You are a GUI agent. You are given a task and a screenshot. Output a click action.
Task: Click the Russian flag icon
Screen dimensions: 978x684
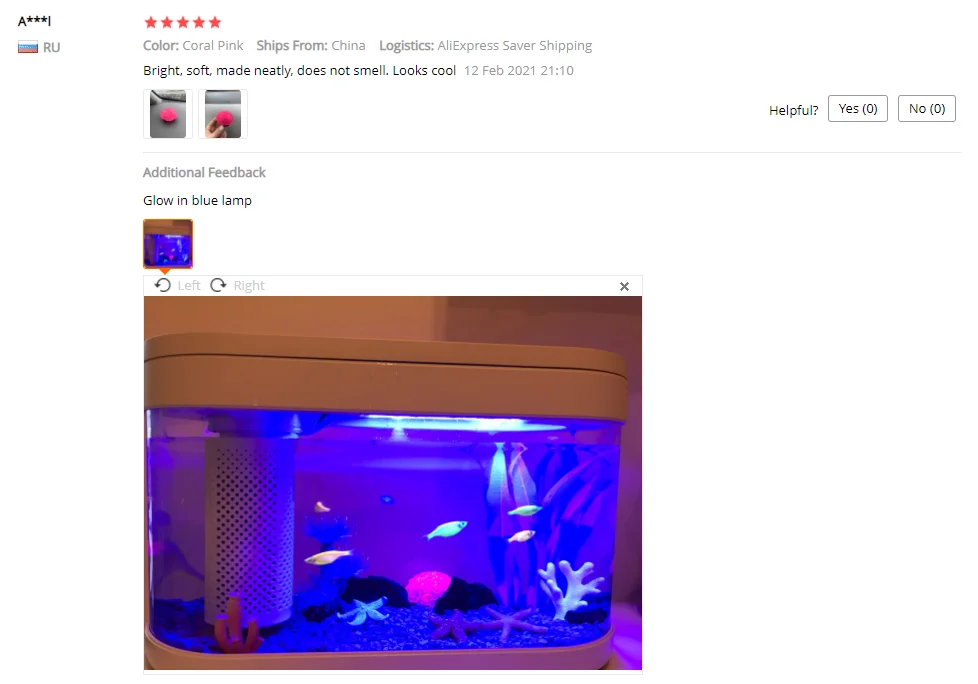[x=27, y=47]
